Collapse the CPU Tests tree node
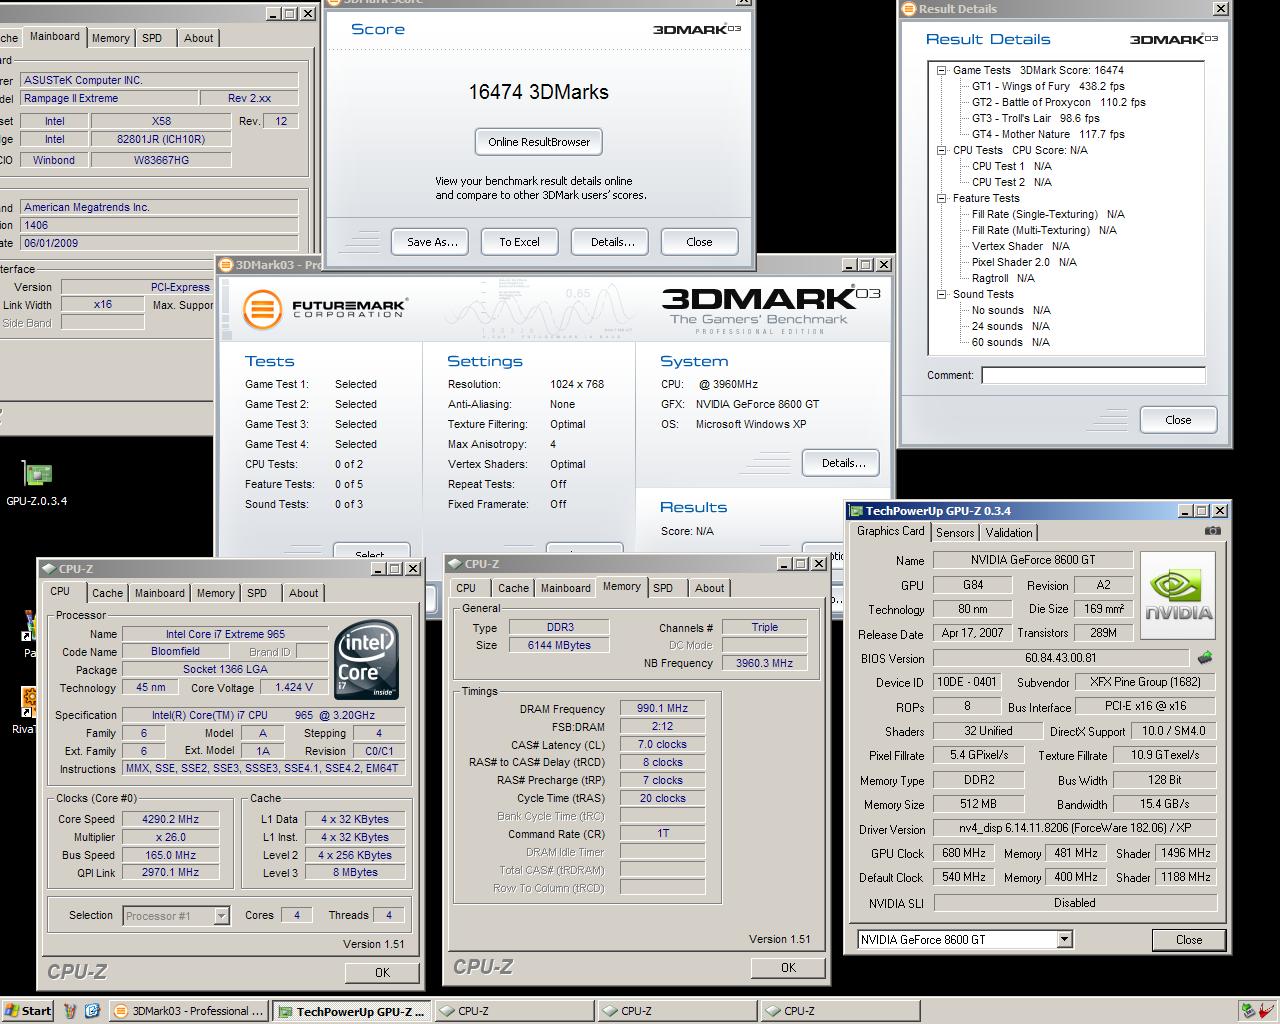 click(x=941, y=151)
